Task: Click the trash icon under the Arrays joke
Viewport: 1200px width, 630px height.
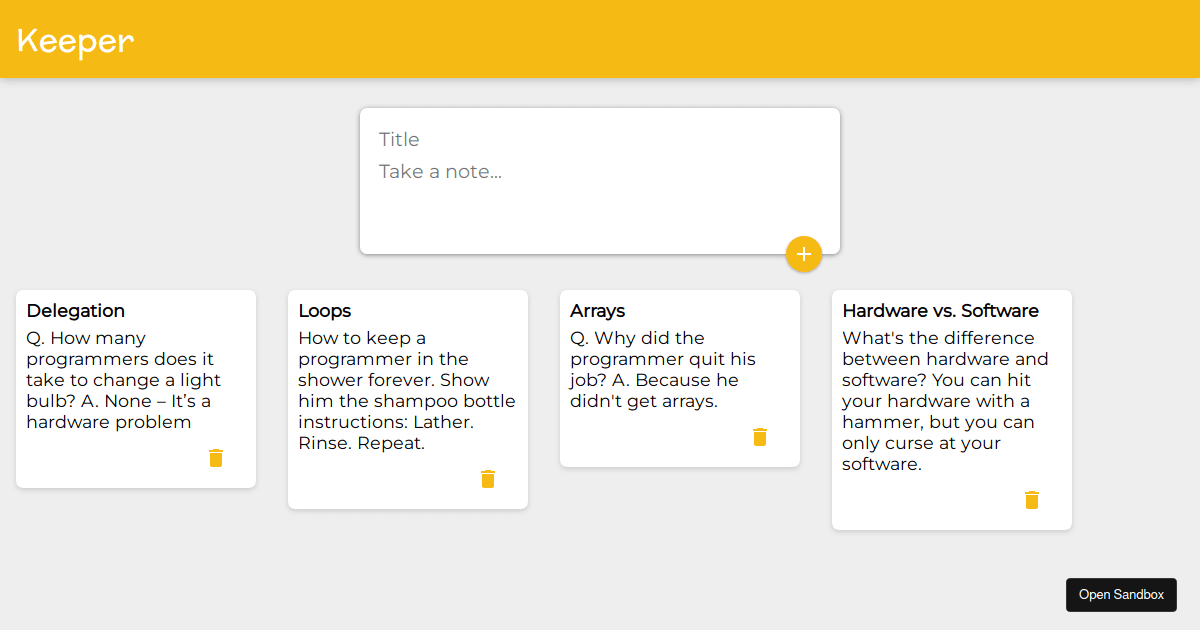Action: coord(760,437)
